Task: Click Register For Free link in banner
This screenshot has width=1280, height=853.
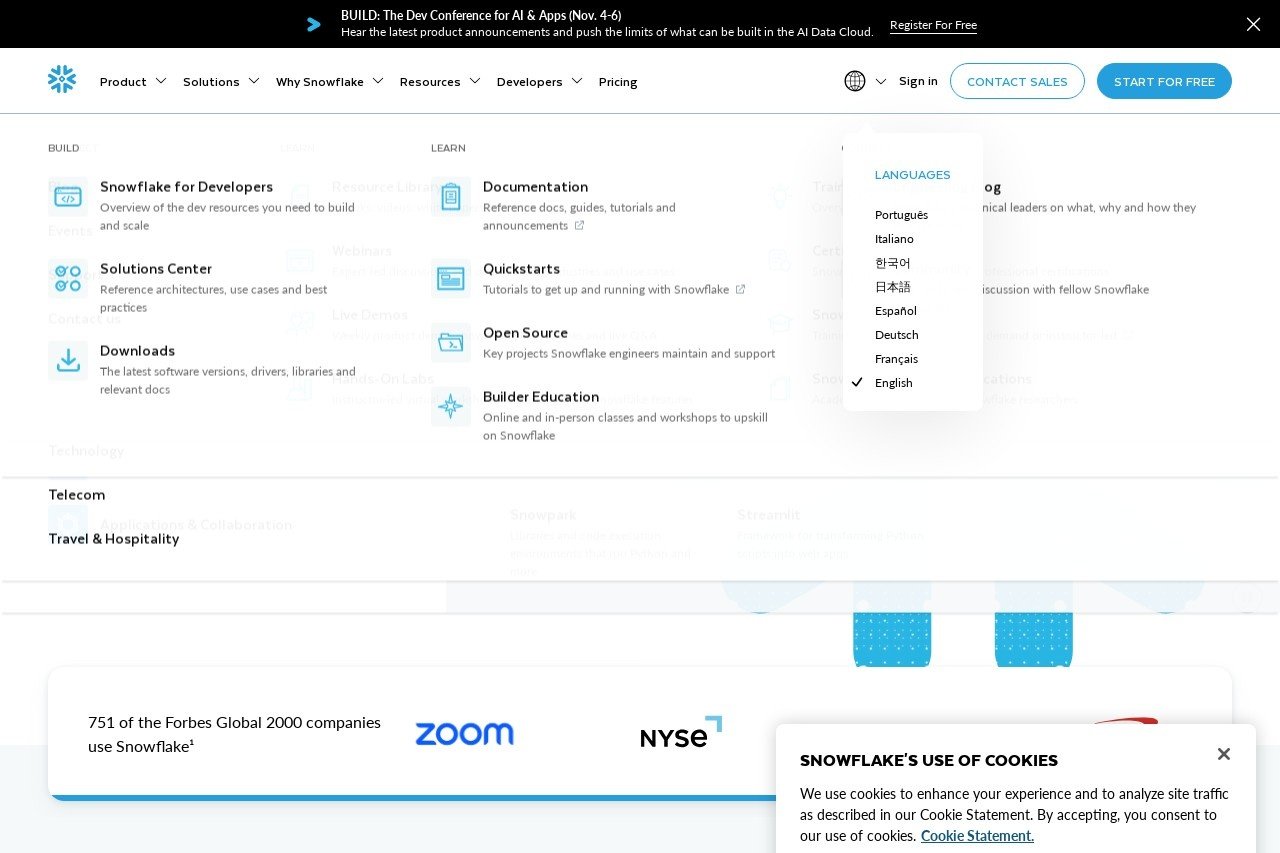Action: point(933,25)
